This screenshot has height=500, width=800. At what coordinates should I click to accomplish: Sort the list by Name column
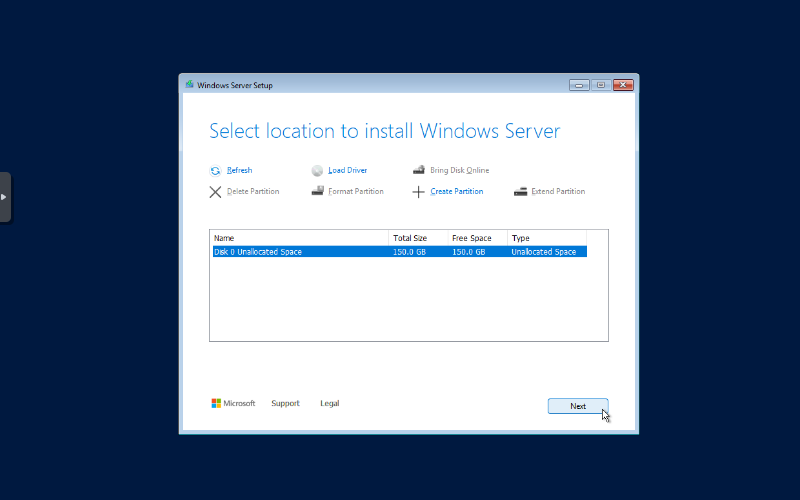pyautogui.click(x=299, y=238)
